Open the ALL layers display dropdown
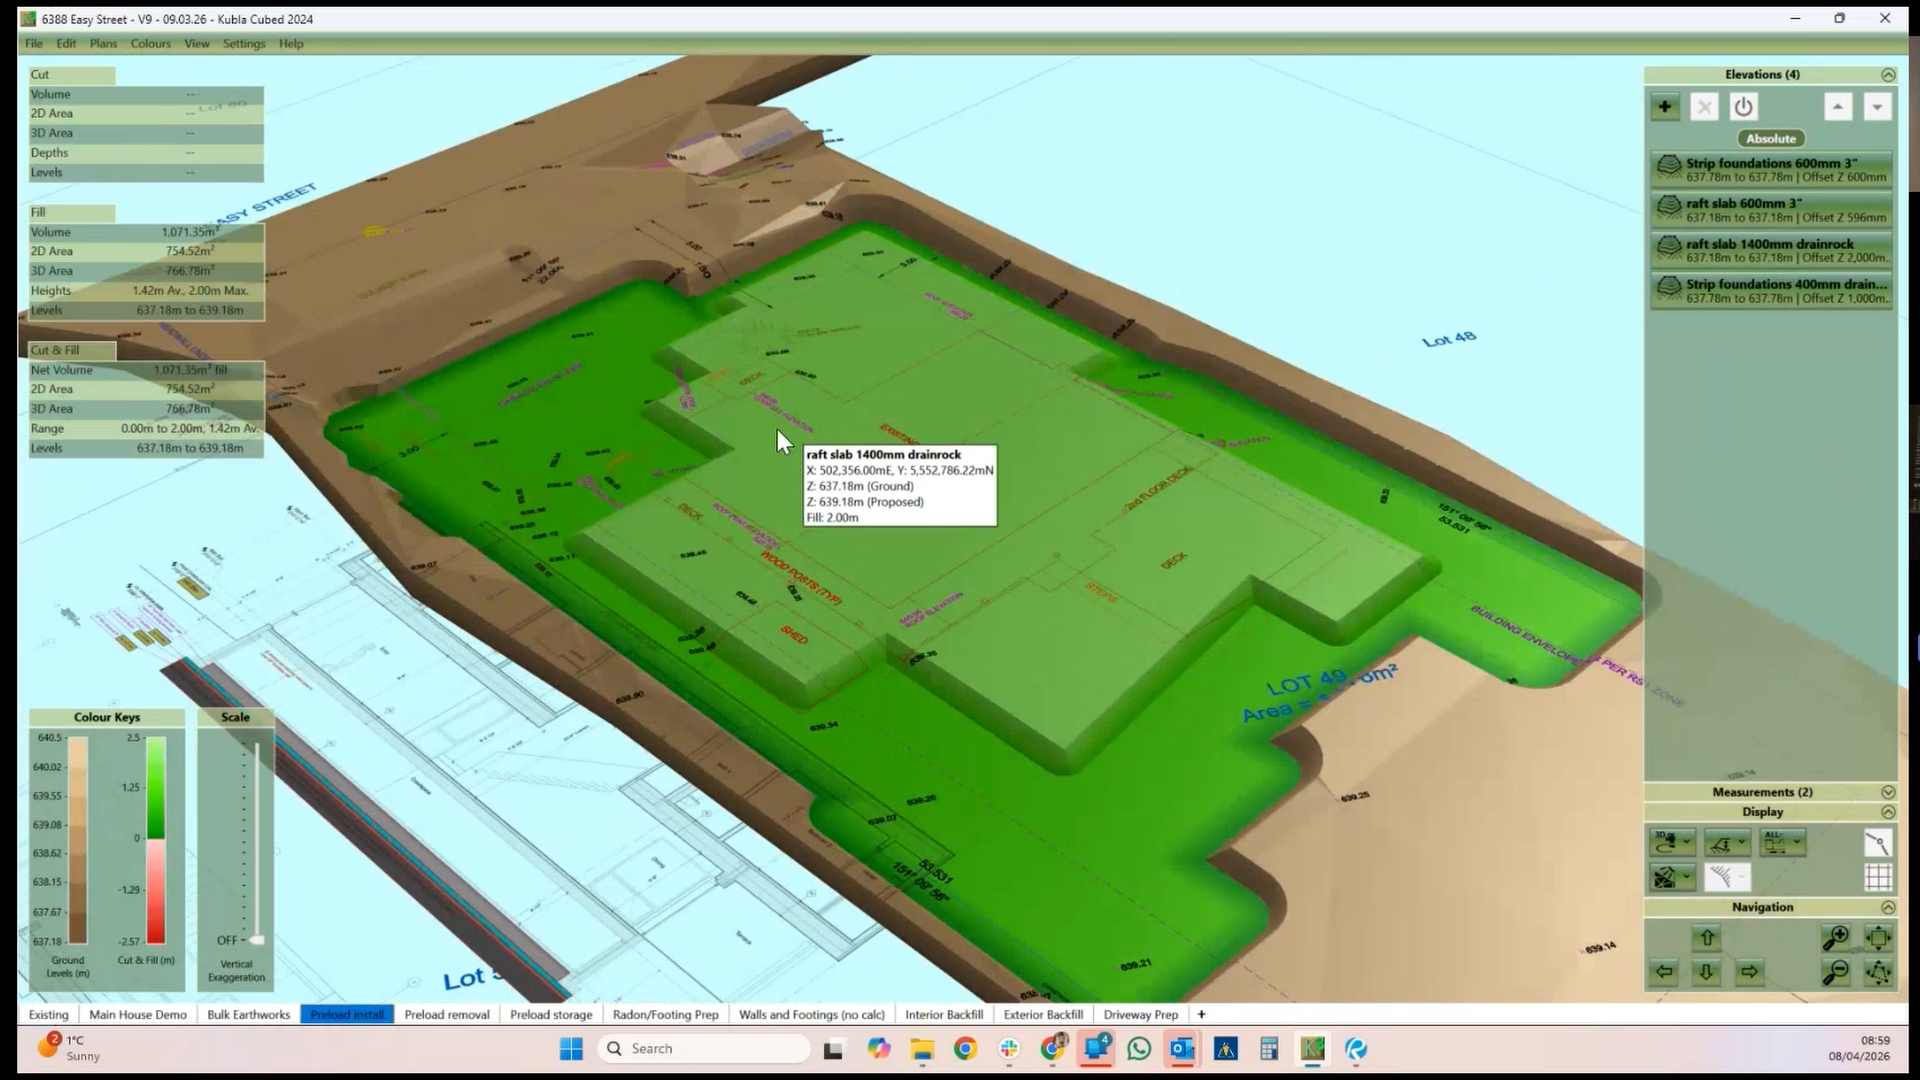Viewport: 1920px width, 1080px height. (x=1782, y=843)
